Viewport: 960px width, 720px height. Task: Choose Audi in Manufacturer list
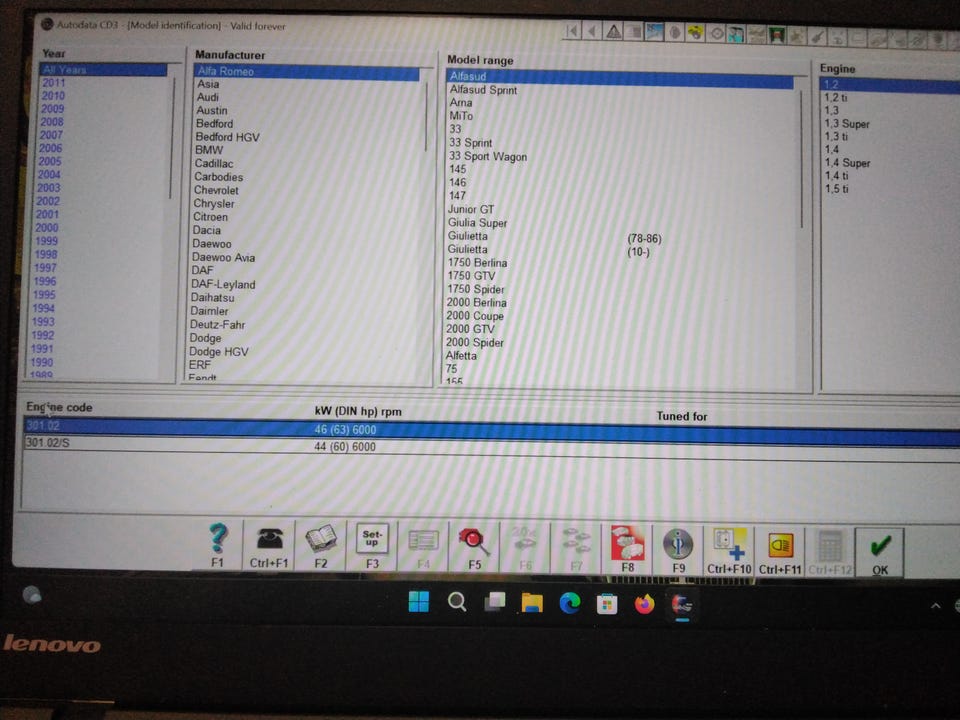click(x=208, y=97)
